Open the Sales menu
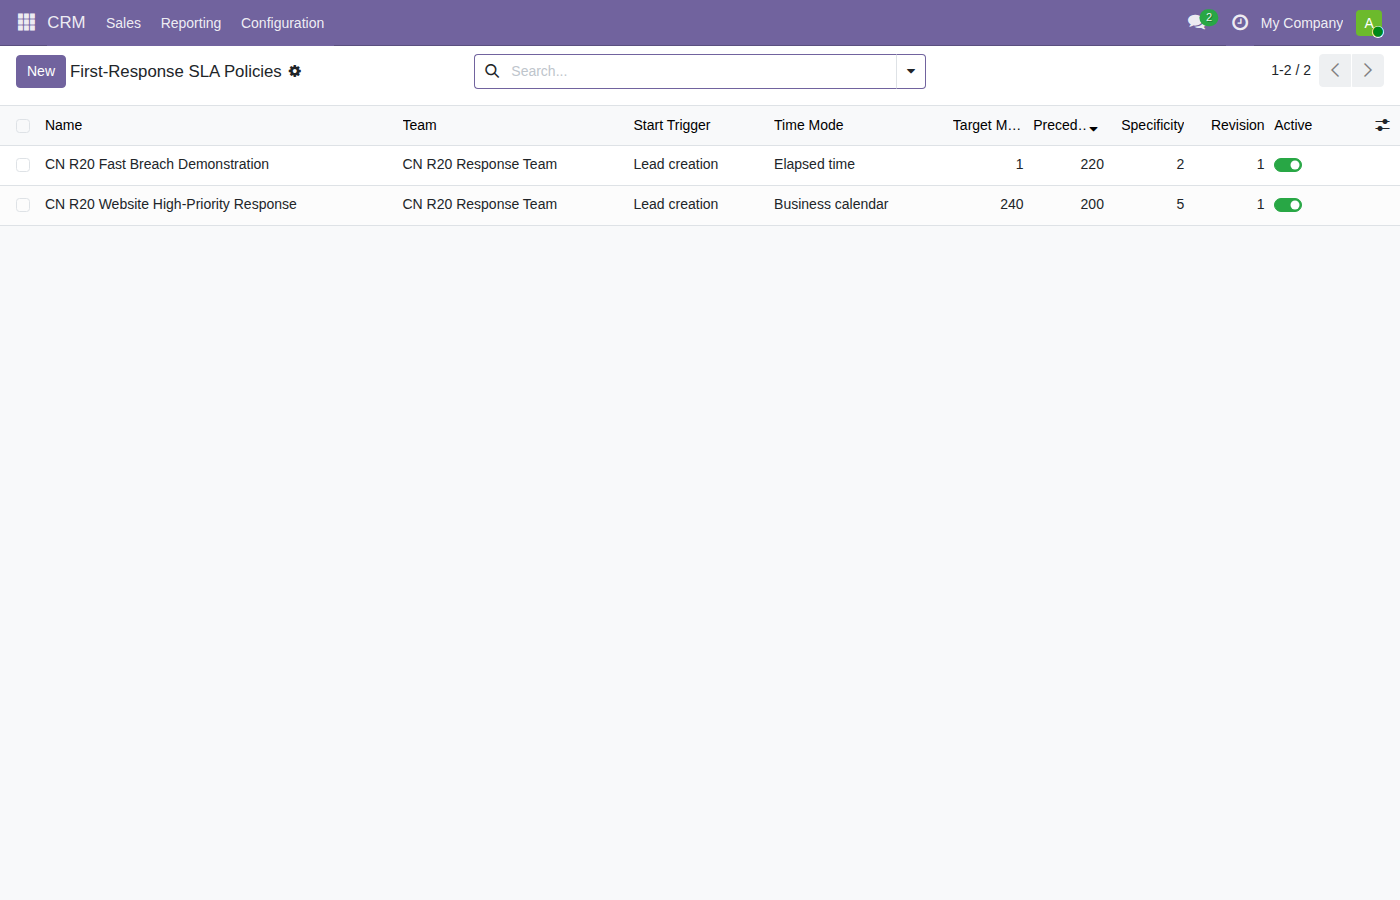 tap(123, 23)
